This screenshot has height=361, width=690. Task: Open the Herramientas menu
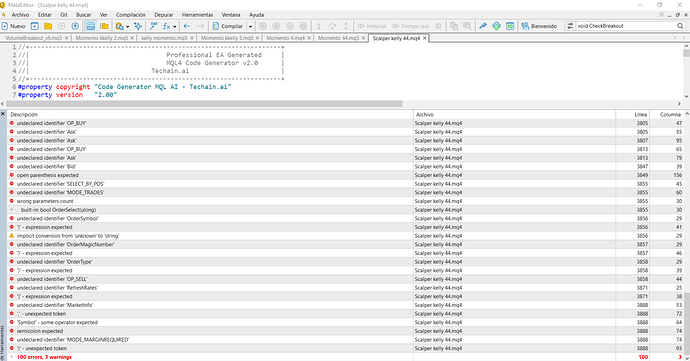(198, 15)
